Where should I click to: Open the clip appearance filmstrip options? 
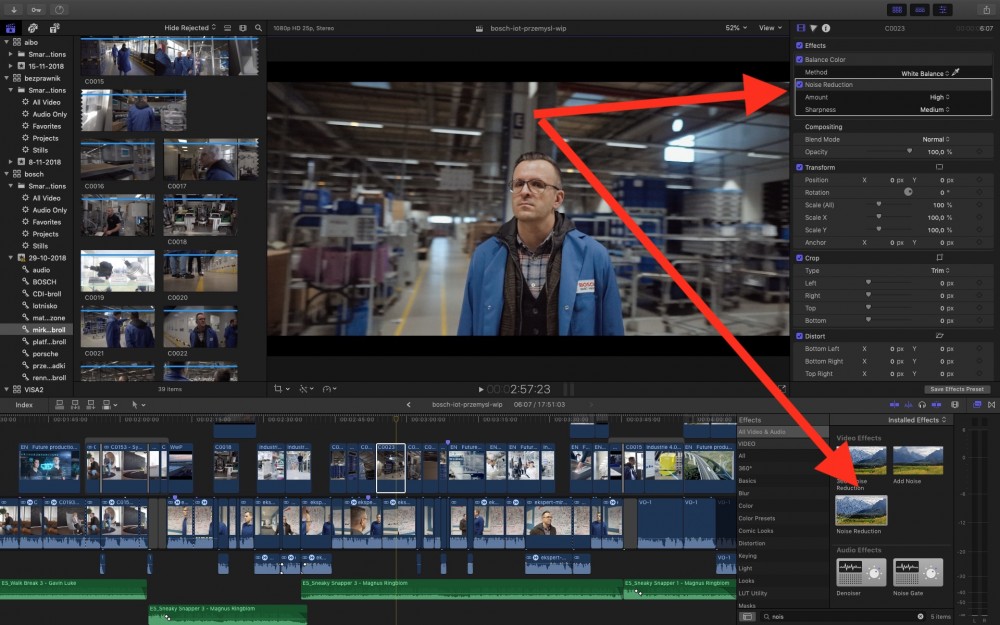(242, 28)
